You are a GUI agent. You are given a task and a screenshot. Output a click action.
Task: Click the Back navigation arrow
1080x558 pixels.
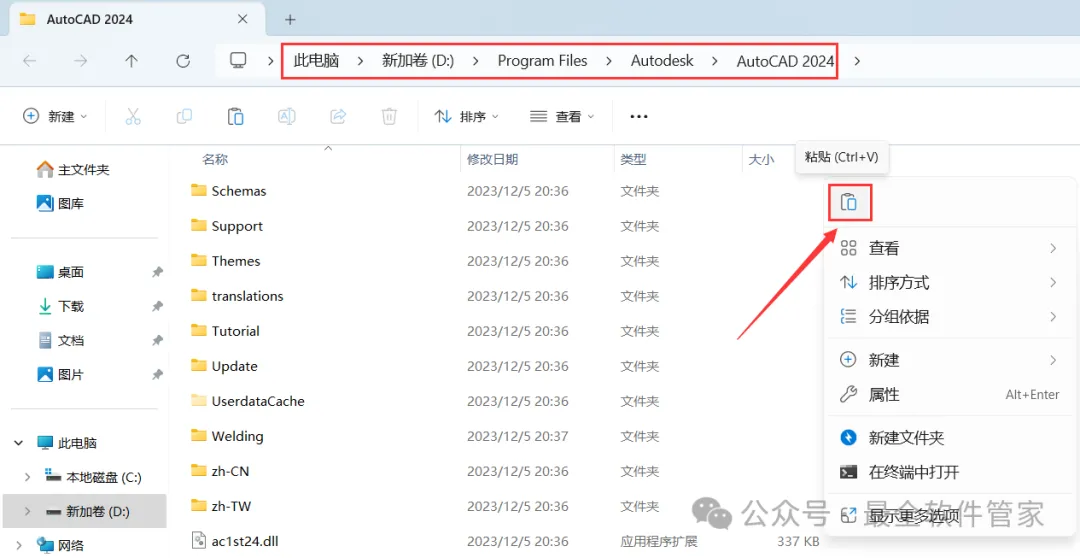30,61
